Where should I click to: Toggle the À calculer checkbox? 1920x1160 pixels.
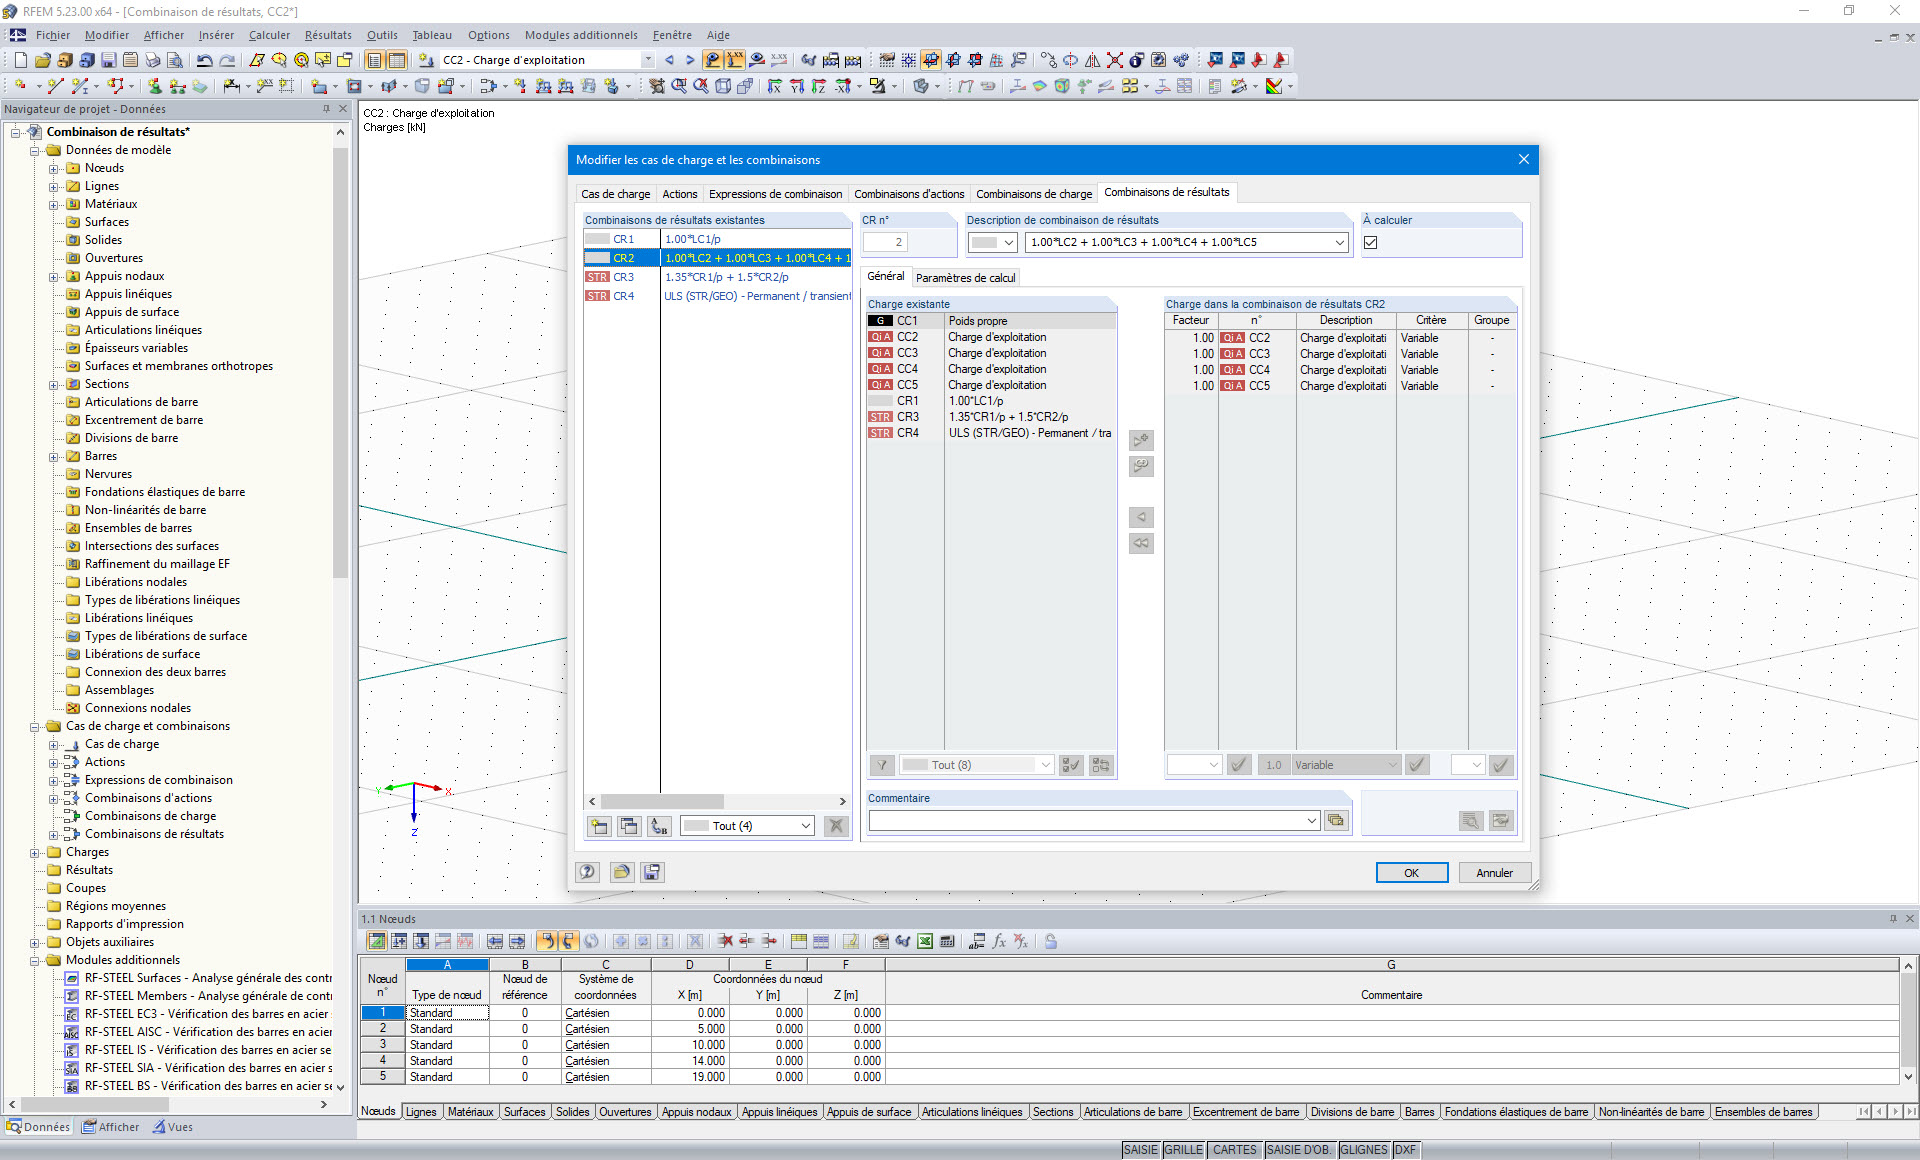tap(1371, 242)
